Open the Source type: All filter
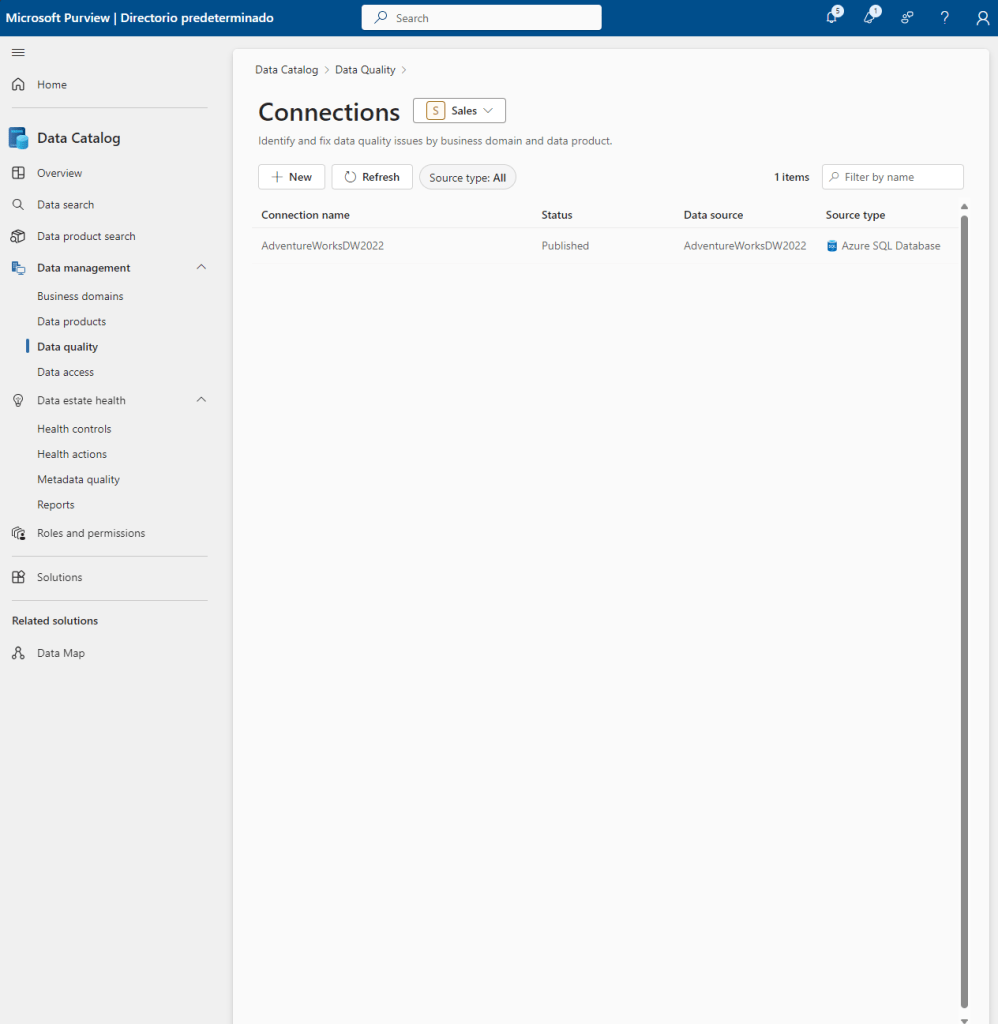This screenshot has width=998, height=1024. (467, 177)
